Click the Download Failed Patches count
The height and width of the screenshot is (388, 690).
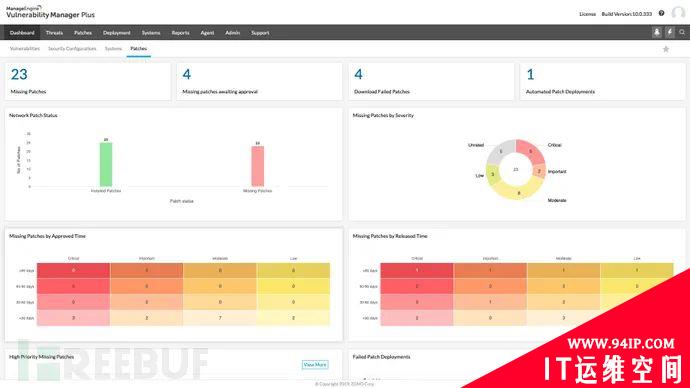(359, 74)
